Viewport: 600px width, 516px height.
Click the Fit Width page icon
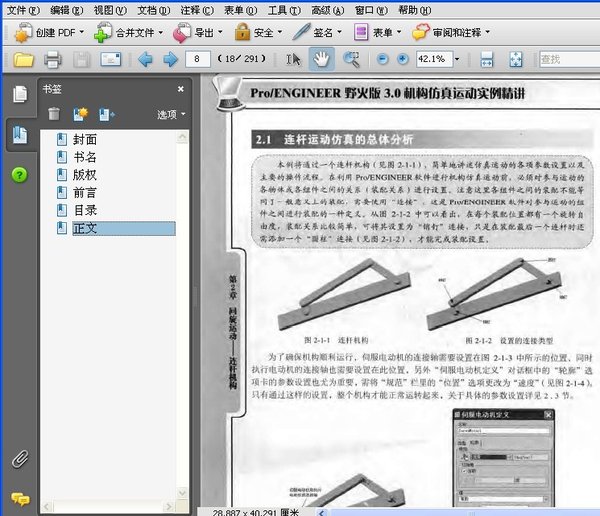point(486,59)
